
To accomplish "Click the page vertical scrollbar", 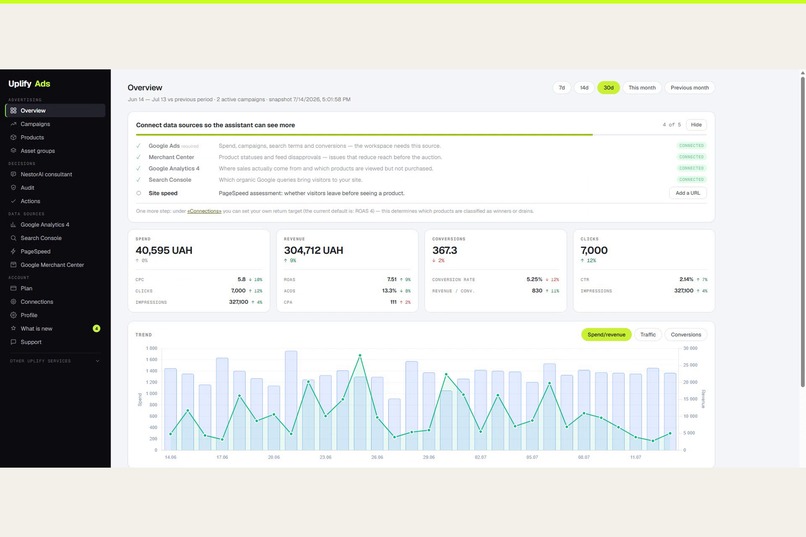I will pyautogui.click(x=802, y=231).
